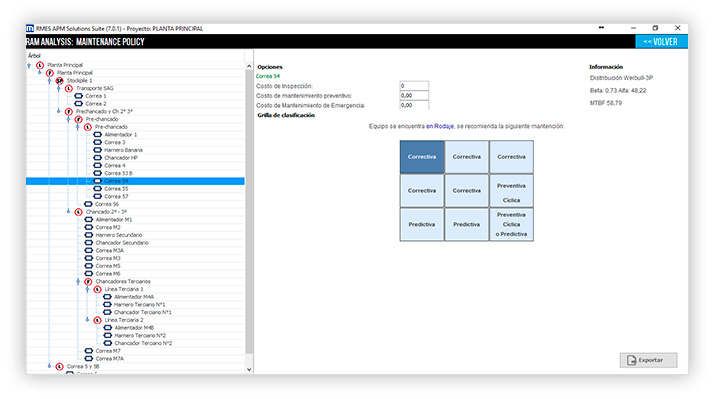
Task: Select the highlighted dark Correctiva grid cell
Action: (422, 157)
